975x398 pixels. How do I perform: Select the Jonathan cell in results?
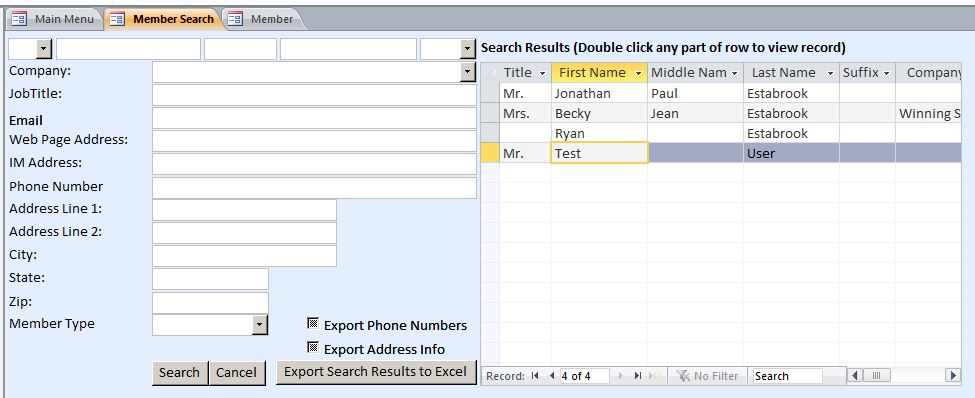(599, 93)
